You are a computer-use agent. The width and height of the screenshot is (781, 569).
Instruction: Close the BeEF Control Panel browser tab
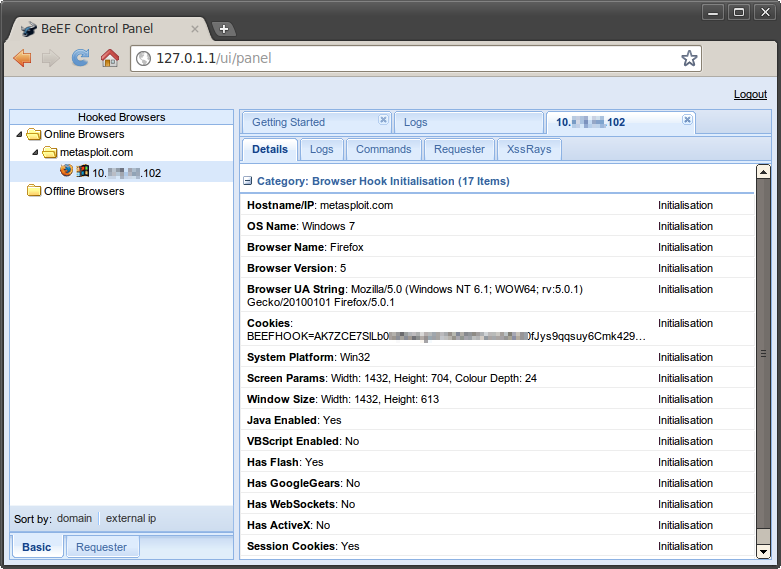[x=195, y=29]
